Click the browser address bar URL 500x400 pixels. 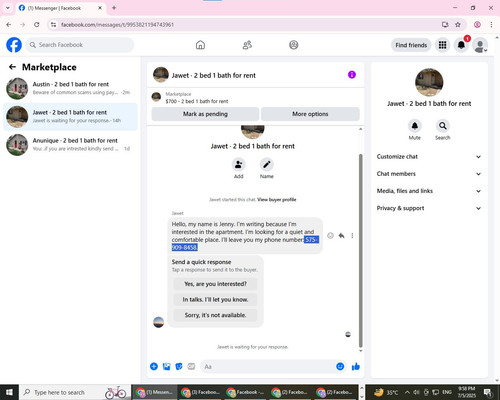[117, 25]
